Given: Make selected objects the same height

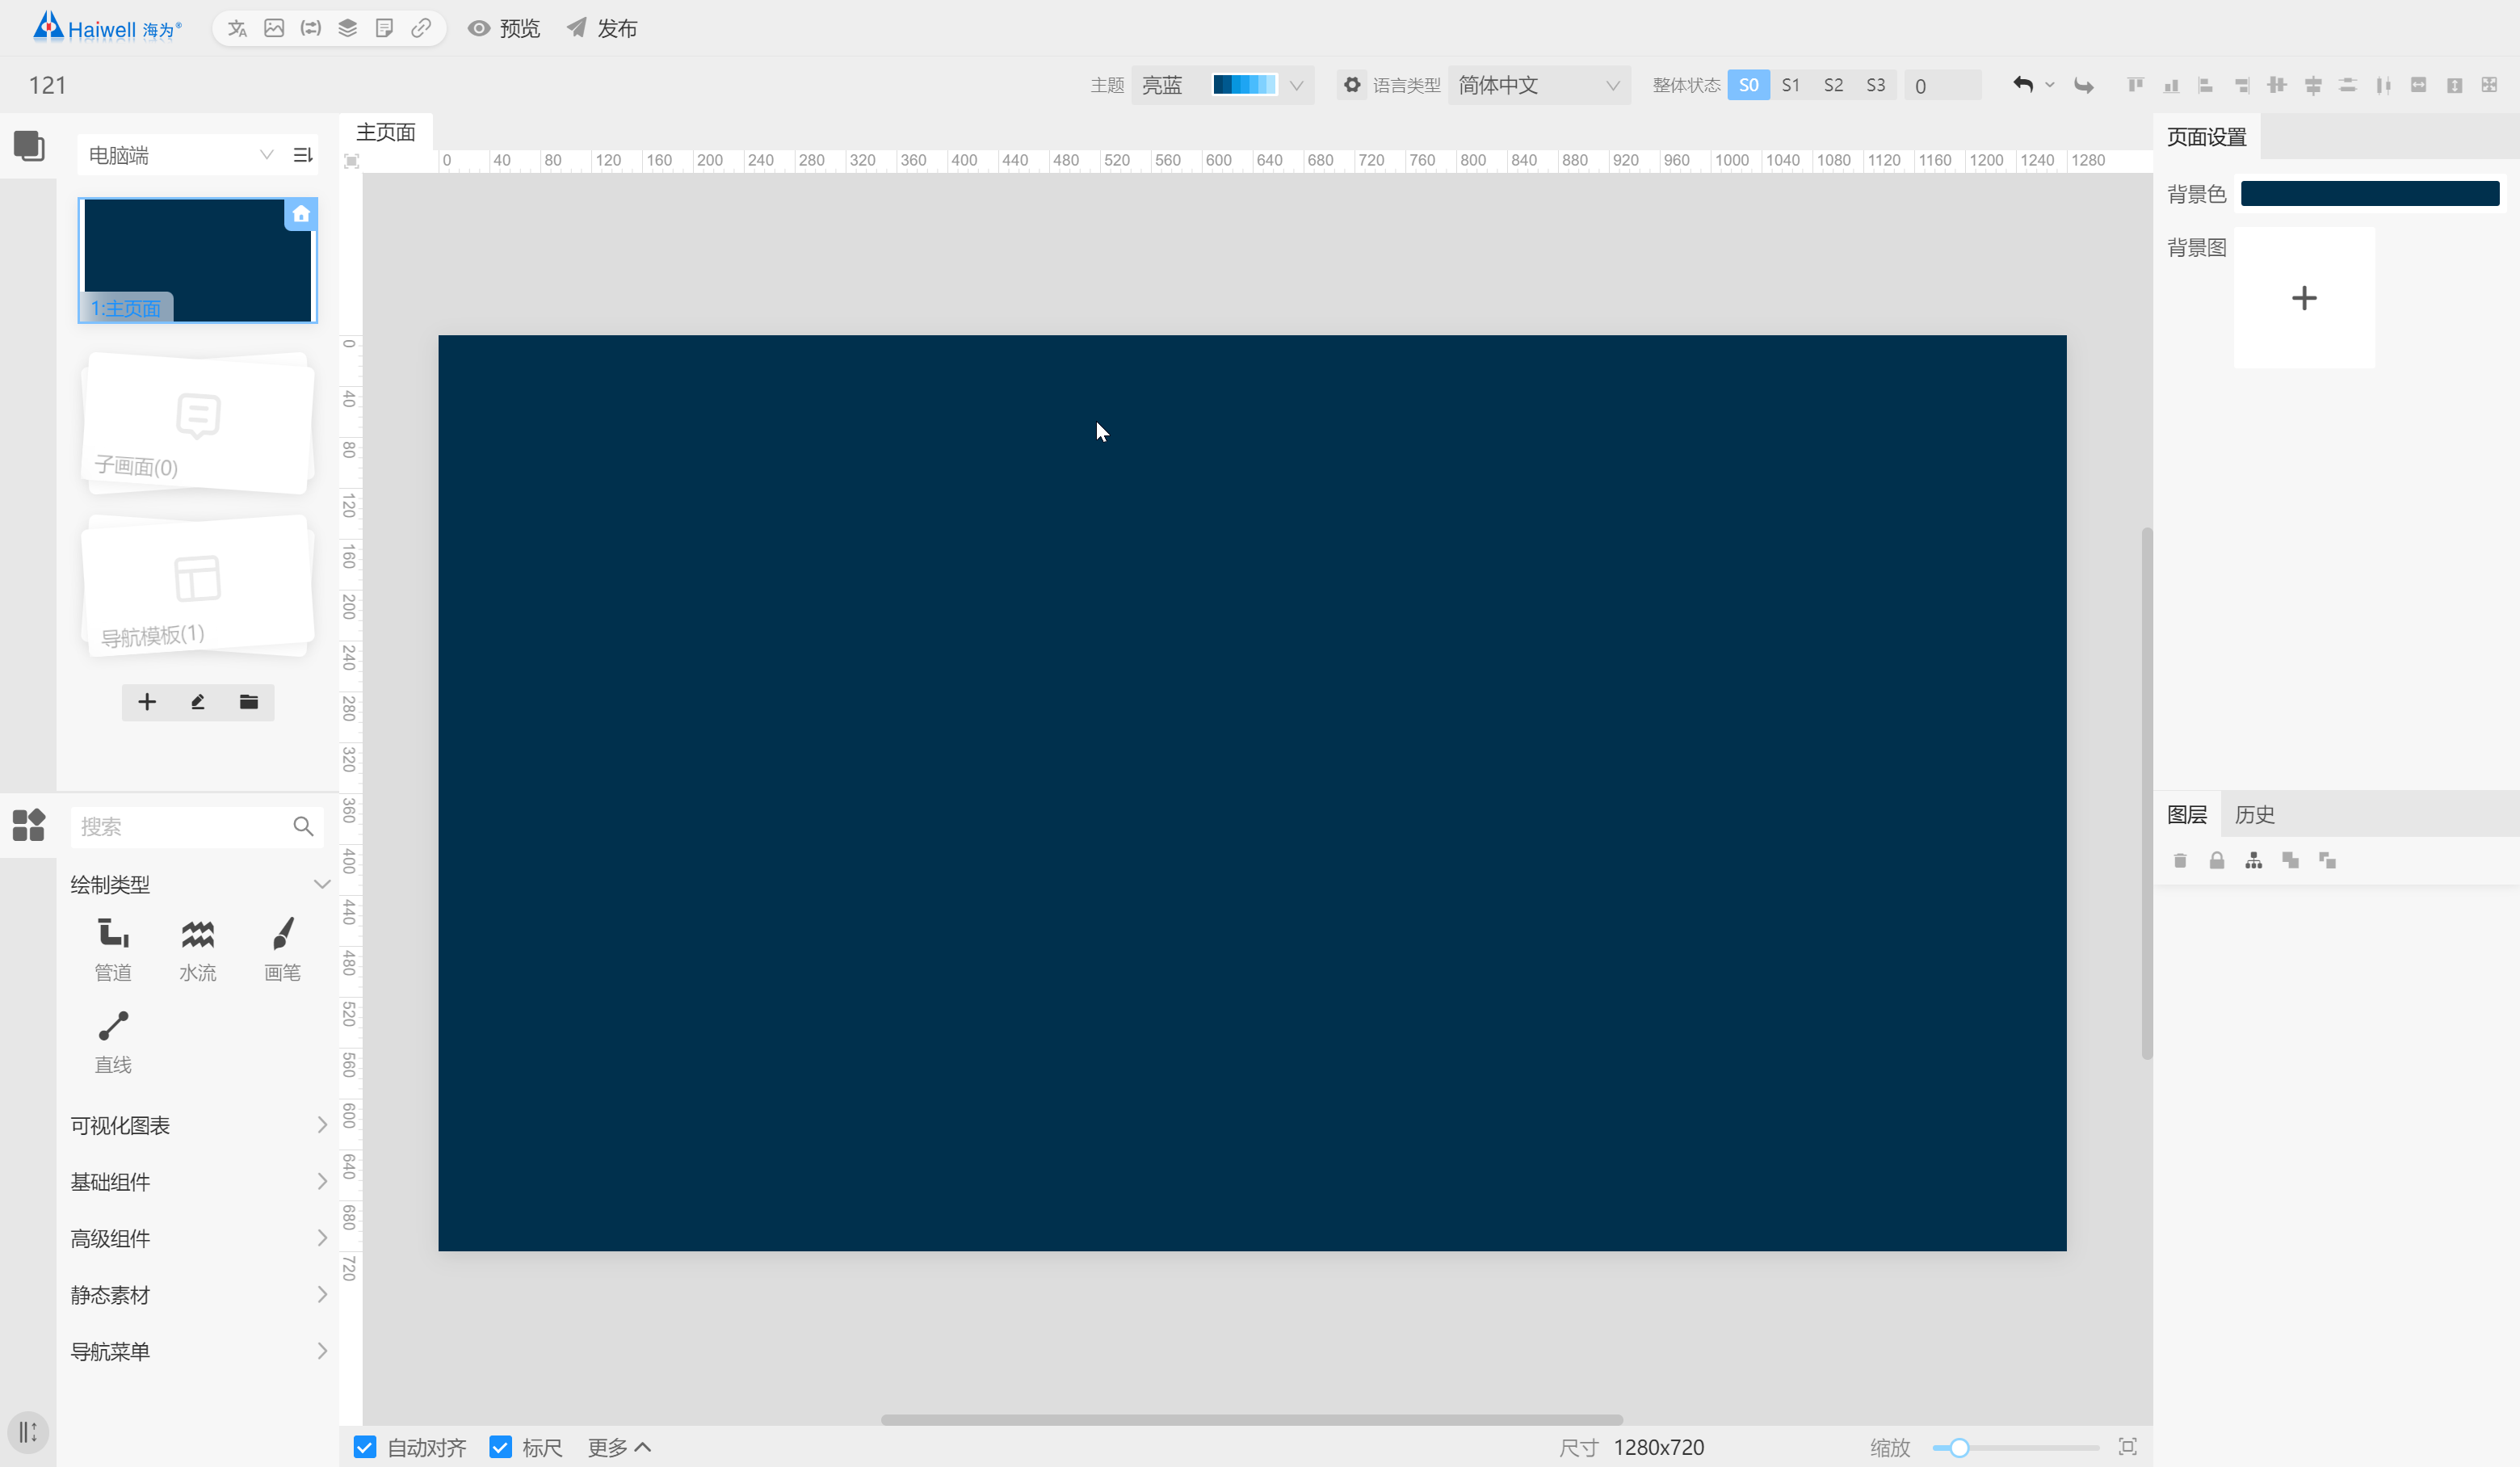Looking at the screenshot, I should (x=2455, y=85).
